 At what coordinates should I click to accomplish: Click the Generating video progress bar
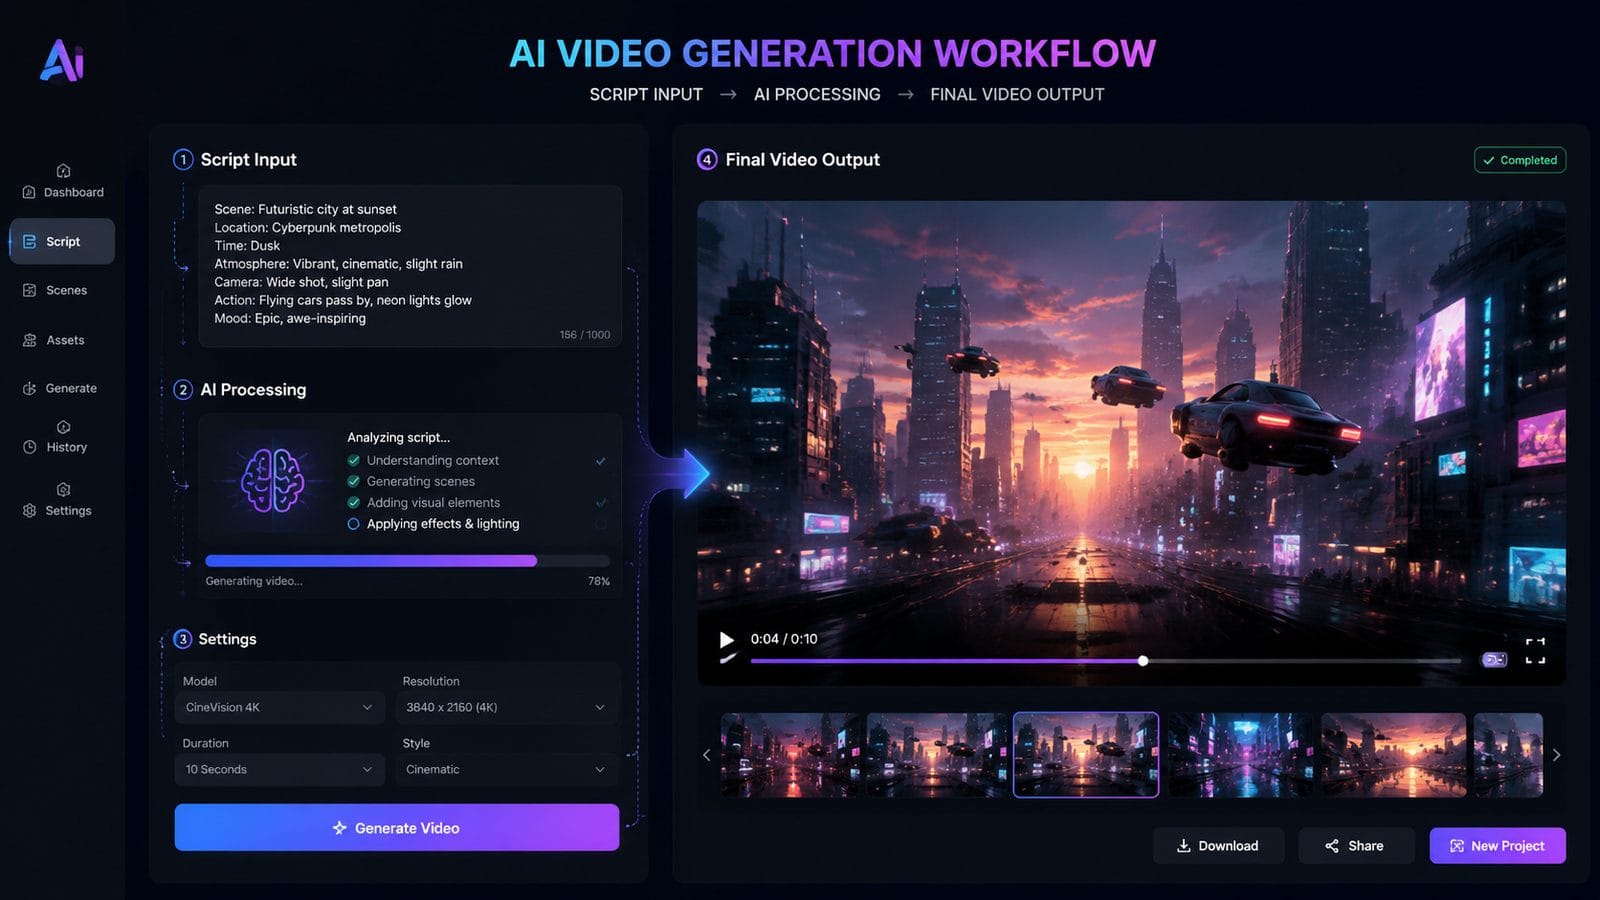pyautogui.click(x=407, y=561)
